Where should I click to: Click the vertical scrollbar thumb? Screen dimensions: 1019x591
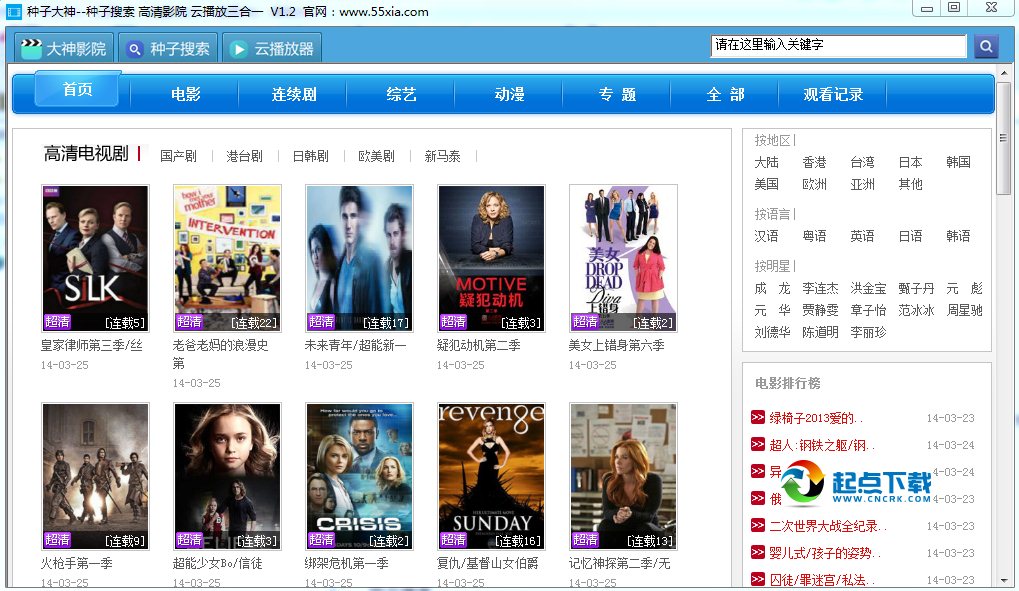[1003, 138]
